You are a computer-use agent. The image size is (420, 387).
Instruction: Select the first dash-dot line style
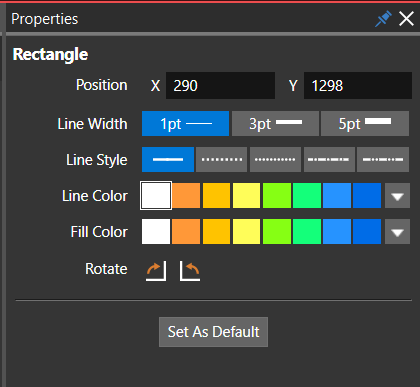[x=329, y=159]
